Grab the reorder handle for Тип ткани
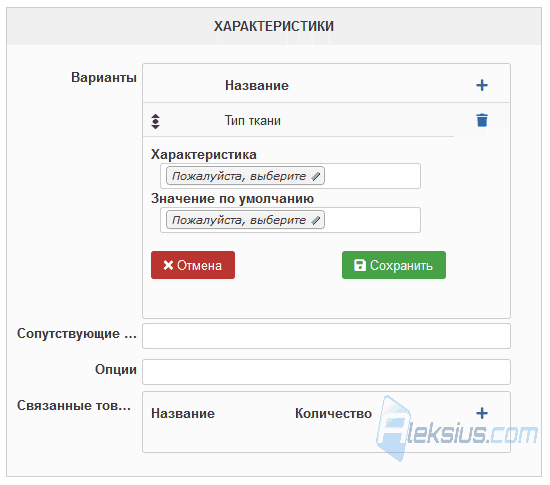Image resolution: width=550 pixels, height=485 pixels. (155, 121)
